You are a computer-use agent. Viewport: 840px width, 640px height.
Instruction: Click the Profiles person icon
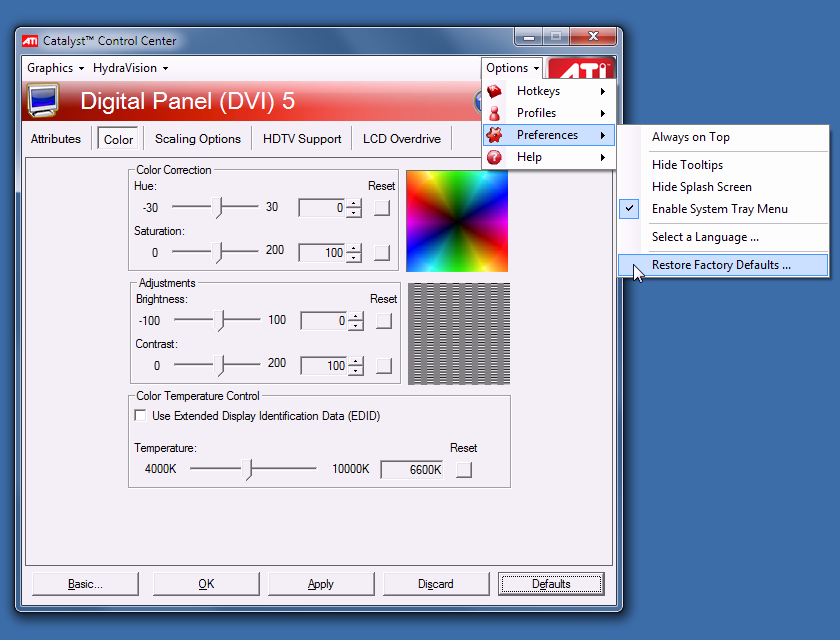[494, 113]
